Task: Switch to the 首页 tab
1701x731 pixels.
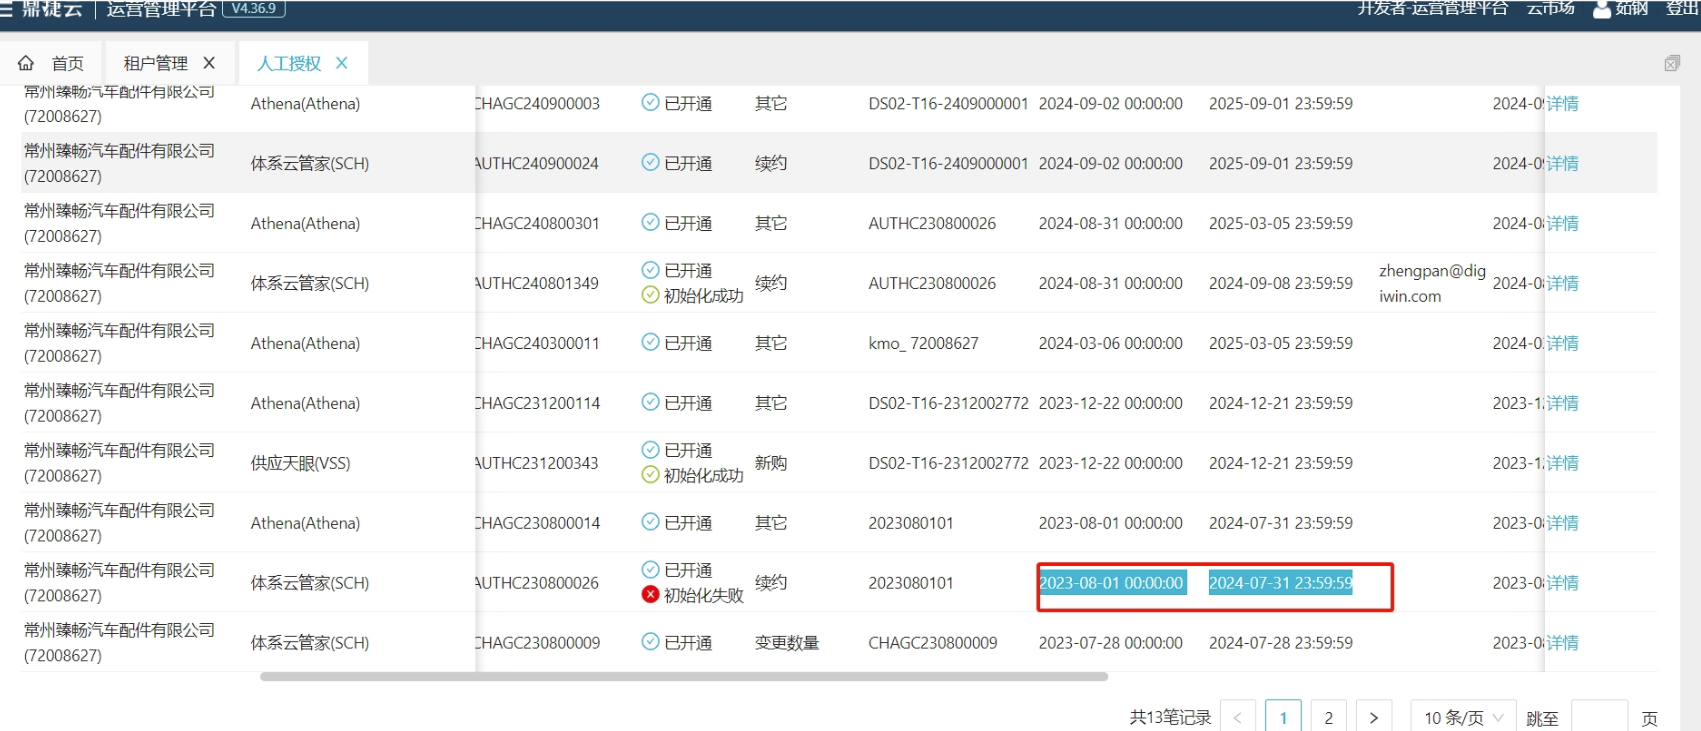Action: point(51,63)
